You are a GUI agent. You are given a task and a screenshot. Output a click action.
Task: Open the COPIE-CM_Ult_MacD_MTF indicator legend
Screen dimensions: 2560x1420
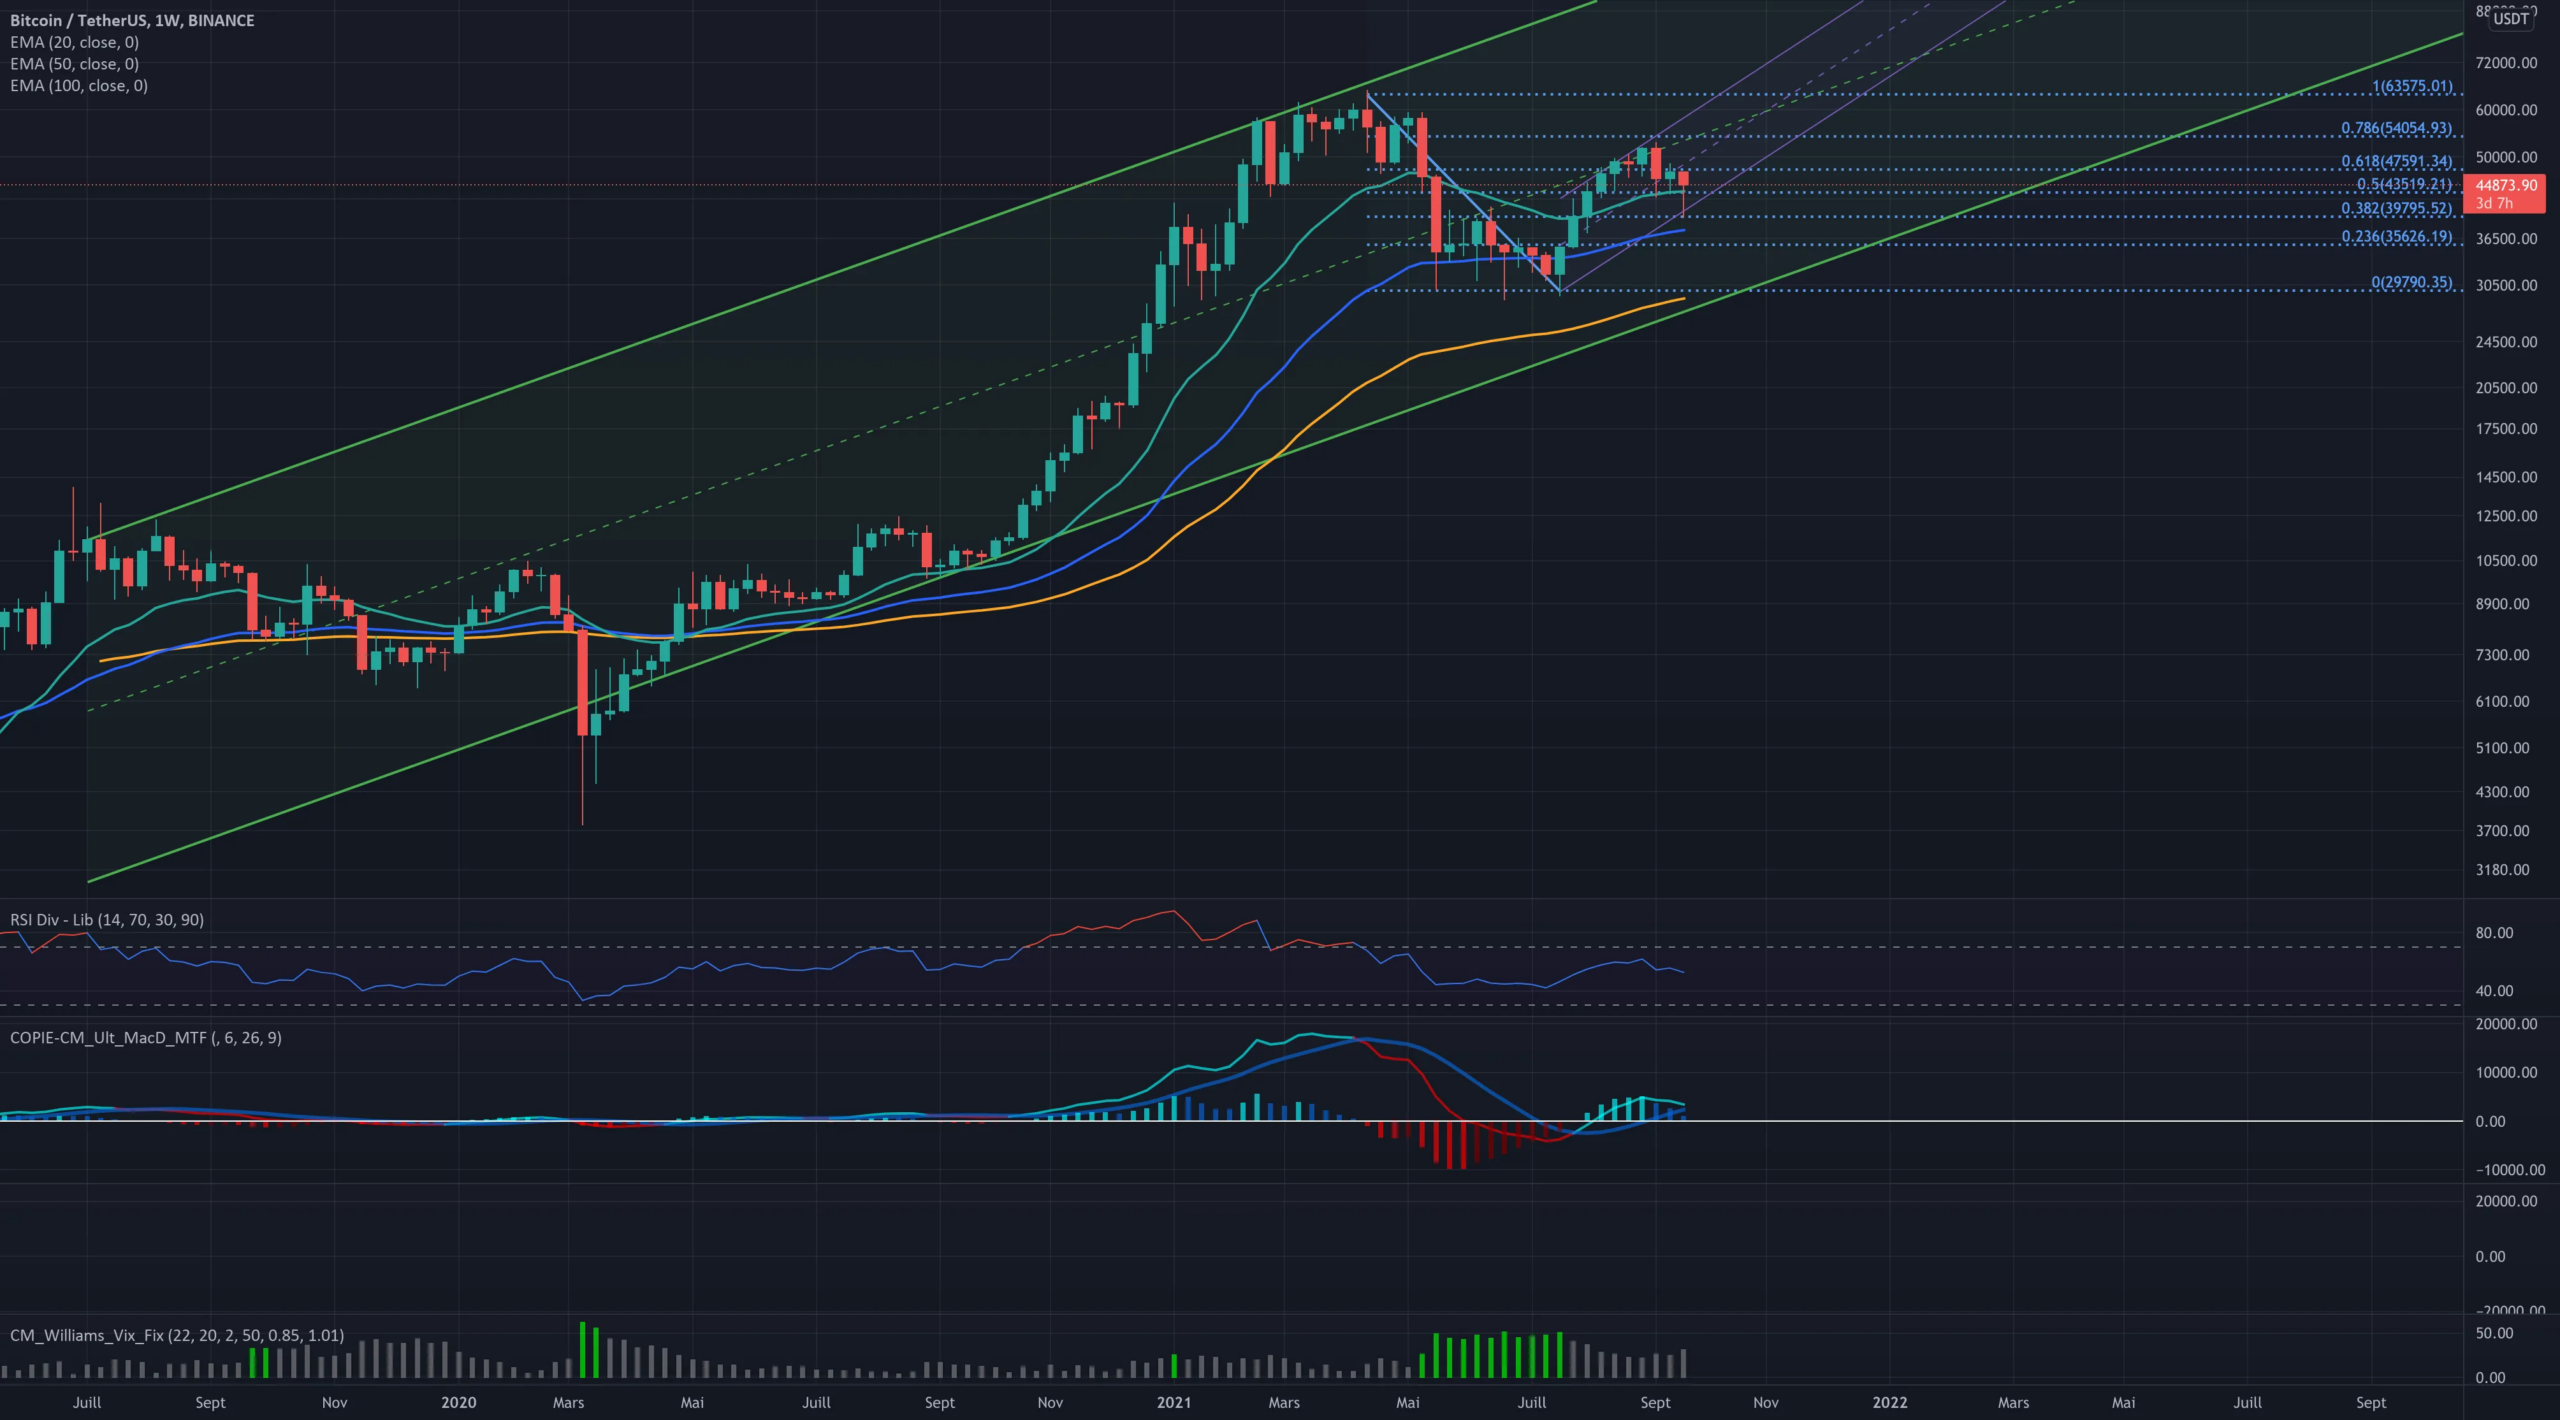[x=146, y=1038]
